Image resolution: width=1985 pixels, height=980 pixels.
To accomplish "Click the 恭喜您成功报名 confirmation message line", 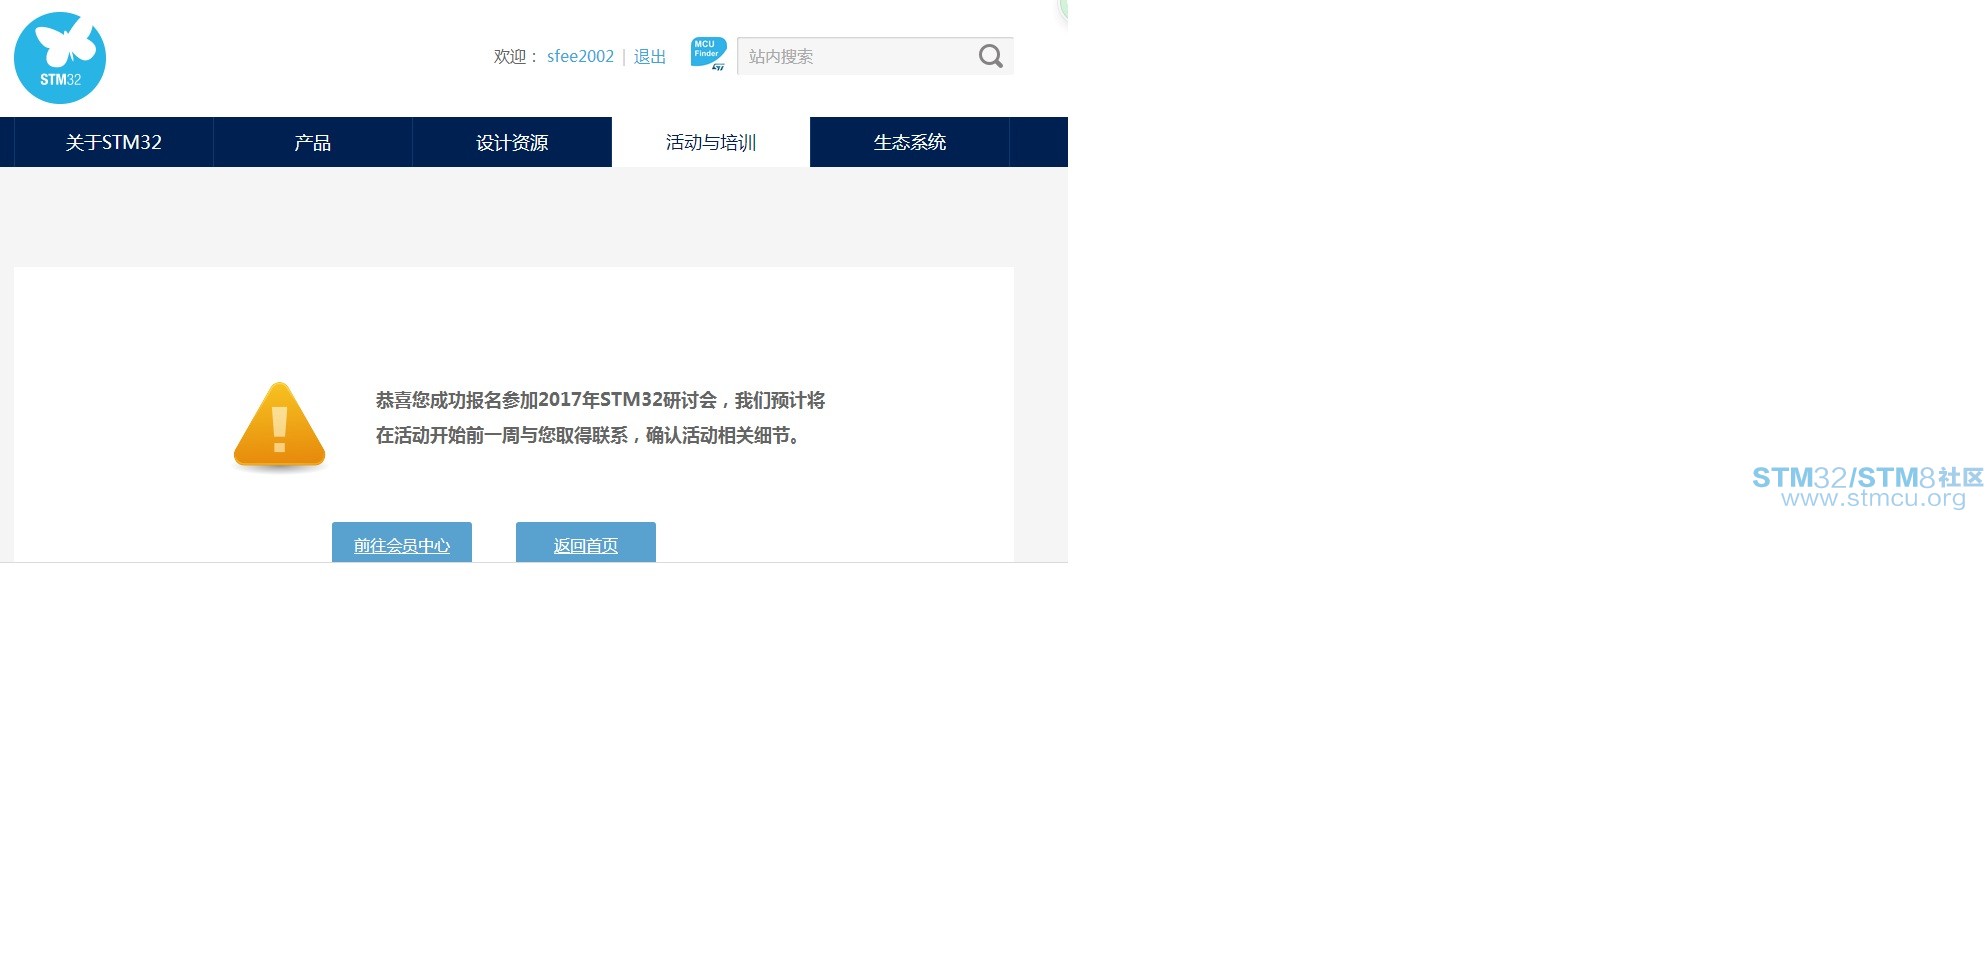I will click(600, 400).
